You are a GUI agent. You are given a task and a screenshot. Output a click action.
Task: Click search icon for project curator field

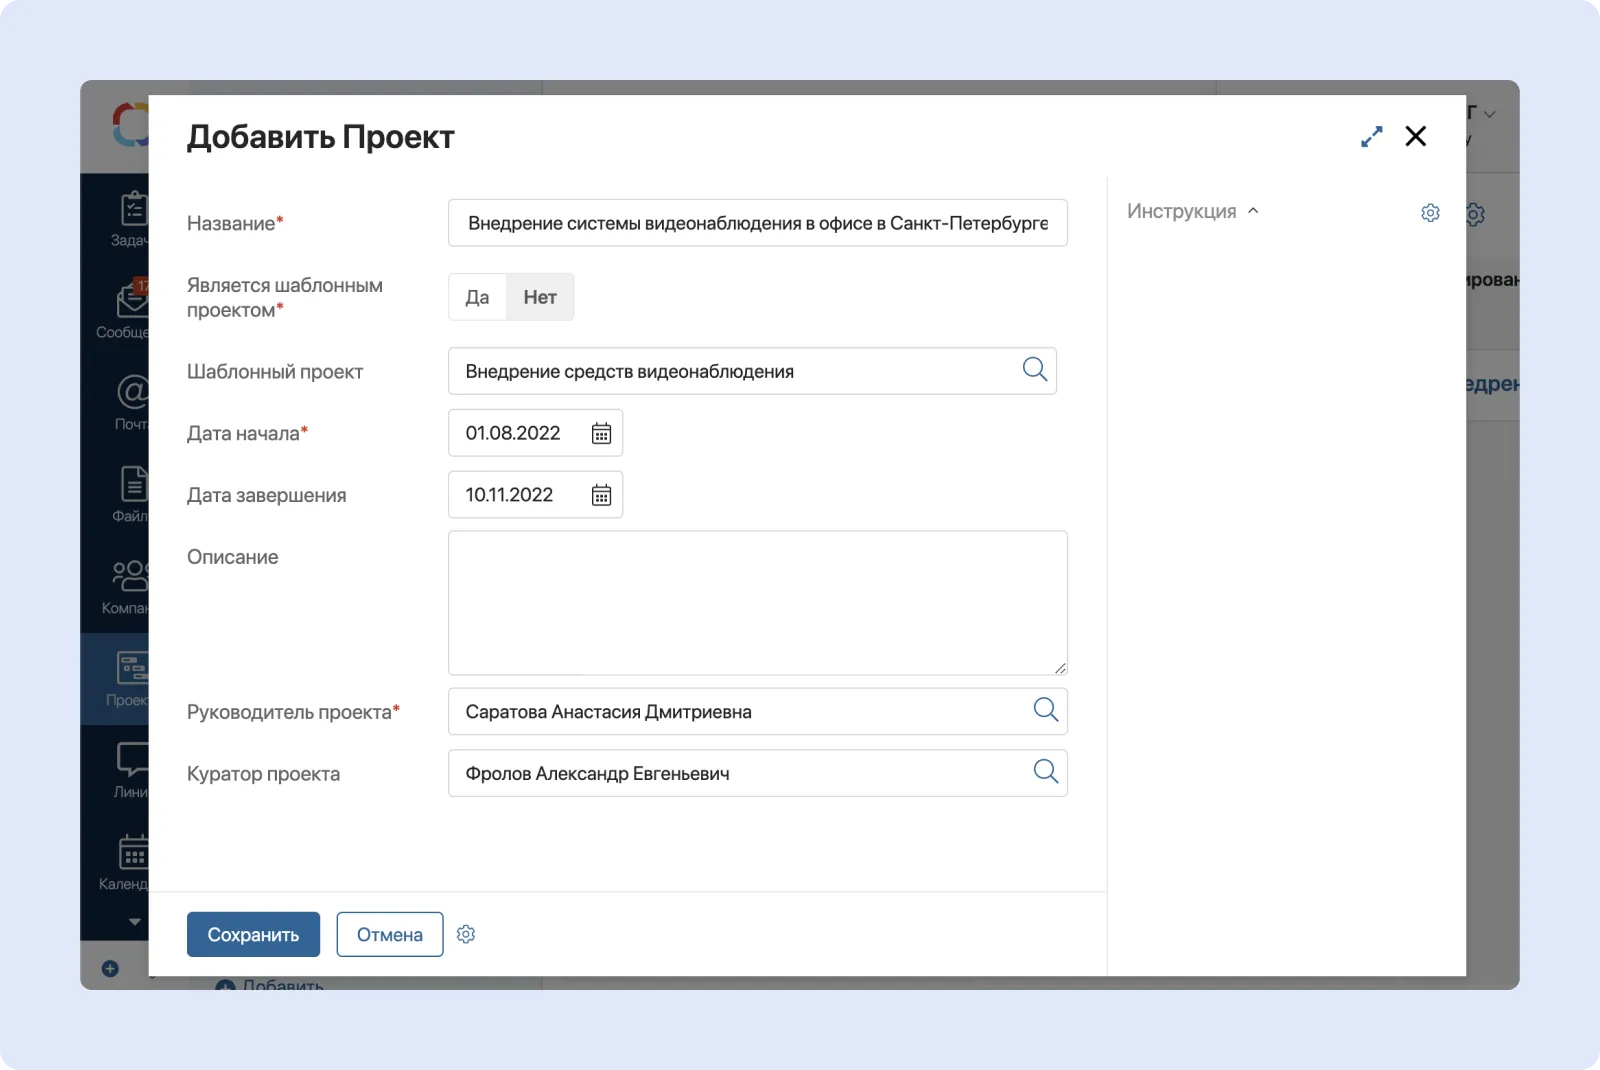1045,772
